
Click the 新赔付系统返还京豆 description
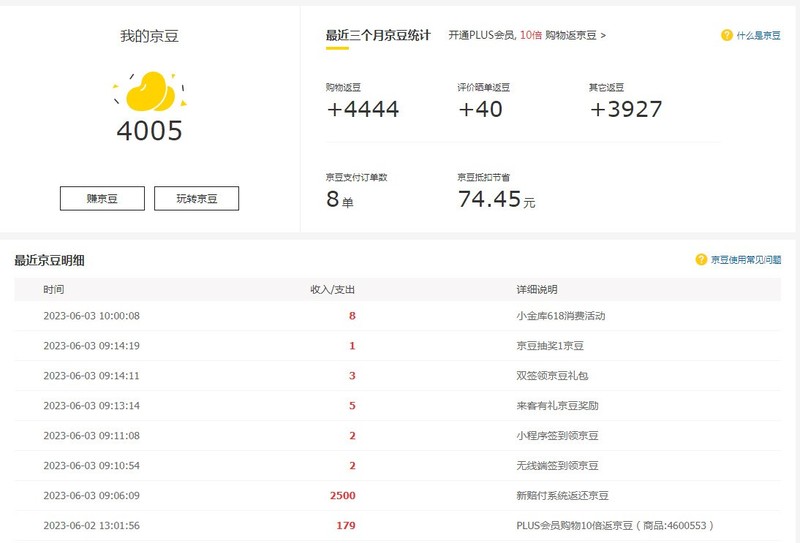point(562,496)
